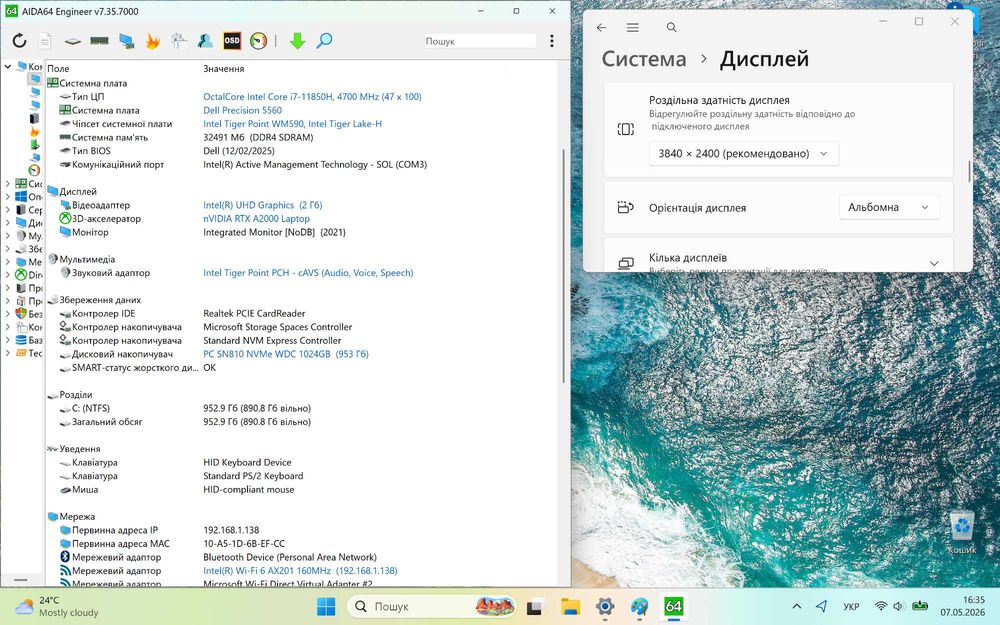Viewport: 1000px width, 625px height.
Task: Open the monitor diagnostics icon in the toolbar
Action: pyautogui.click(x=126, y=41)
